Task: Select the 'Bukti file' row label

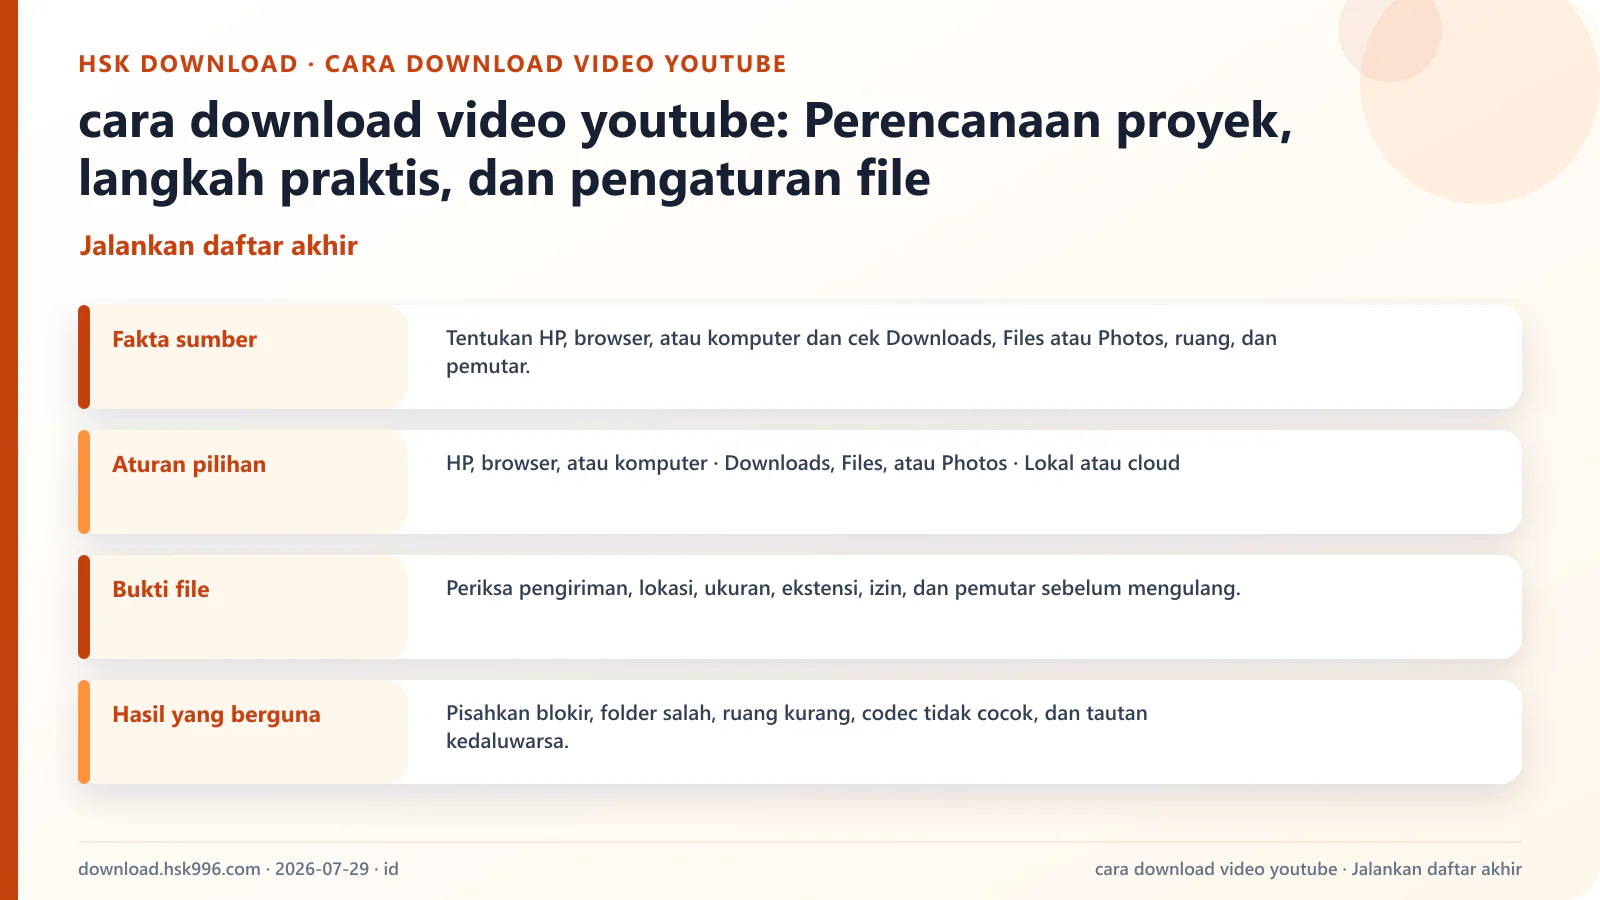Action: coord(161,590)
